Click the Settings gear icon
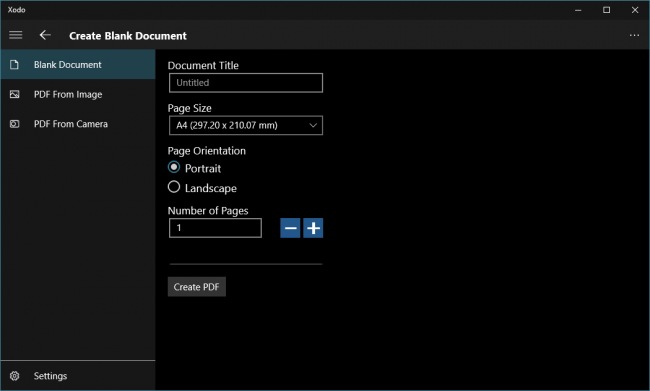The height and width of the screenshot is (391, 650). click(x=15, y=376)
